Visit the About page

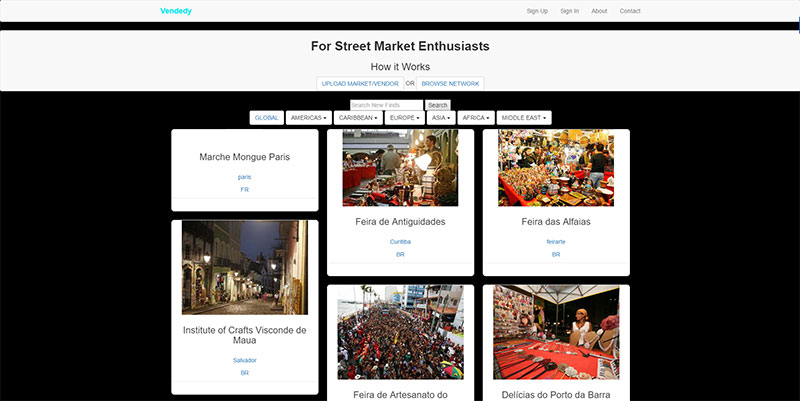(x=599, y=11)
